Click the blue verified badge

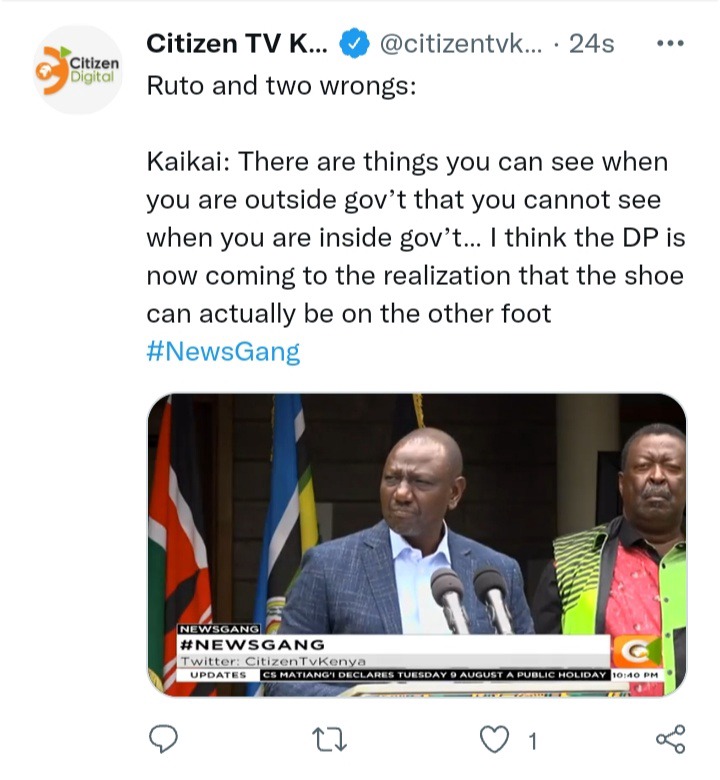click(x=354, y=44)
